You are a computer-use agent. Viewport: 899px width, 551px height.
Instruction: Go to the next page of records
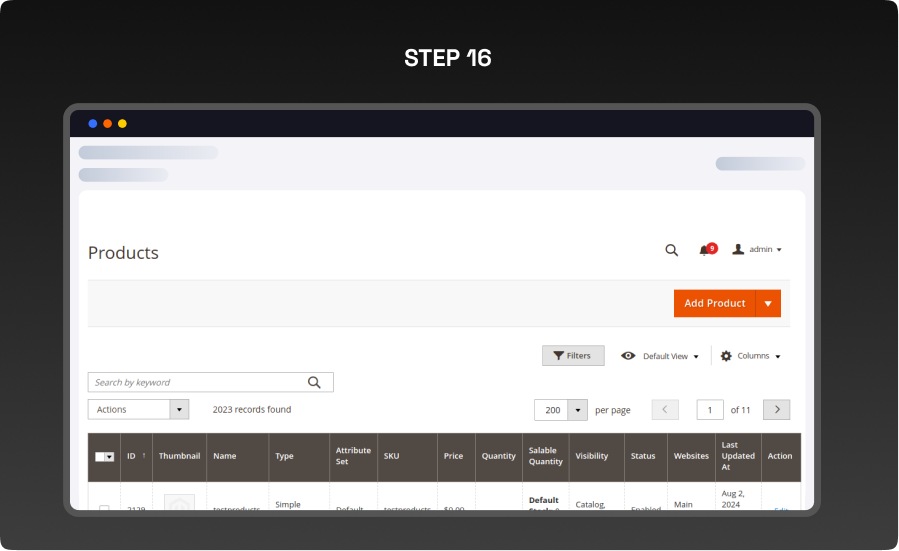tap(776, 410)
